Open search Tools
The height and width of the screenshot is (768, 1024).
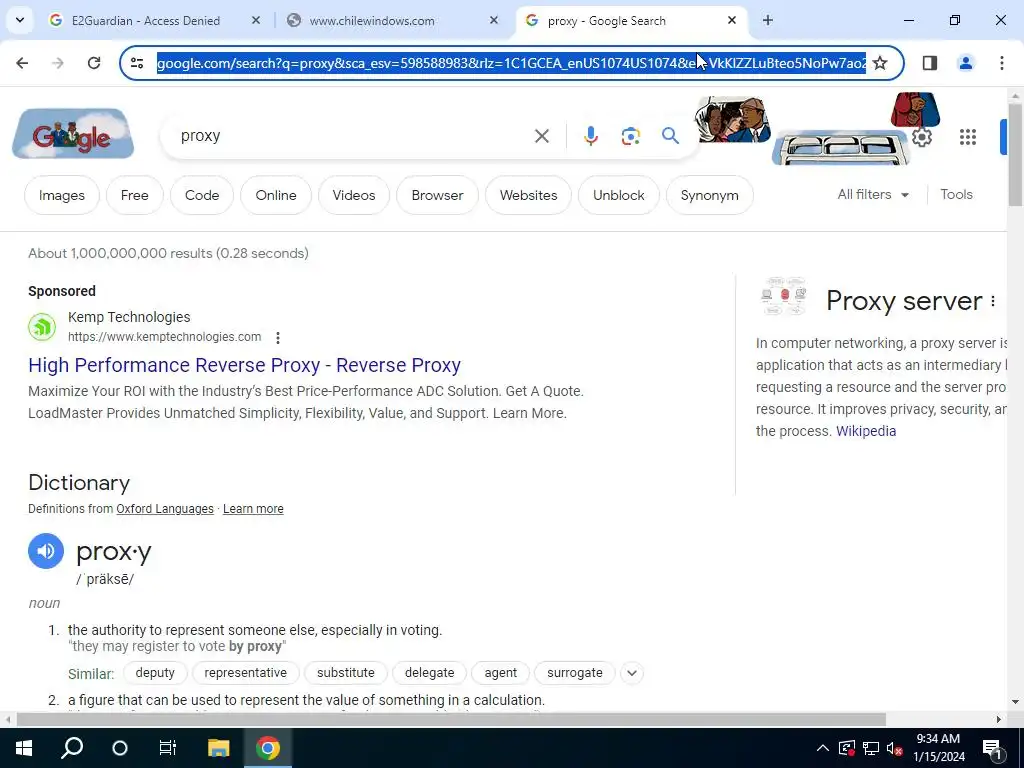pos(956,195)
